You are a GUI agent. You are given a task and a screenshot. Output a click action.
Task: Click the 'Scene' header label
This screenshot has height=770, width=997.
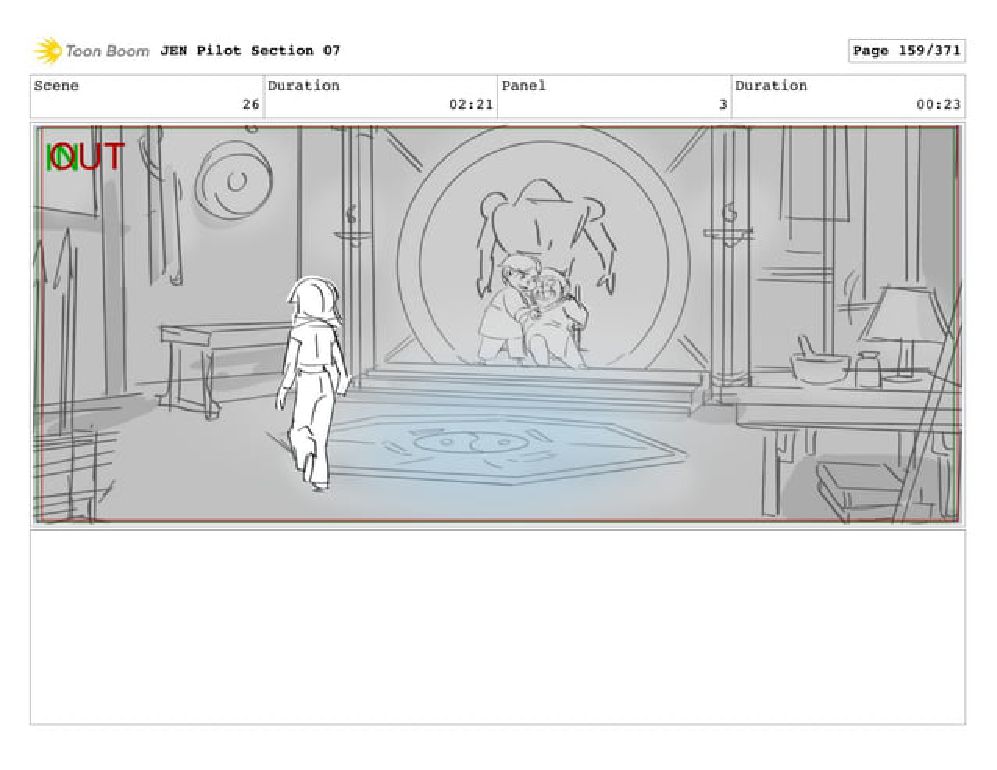tap(56, 86)
